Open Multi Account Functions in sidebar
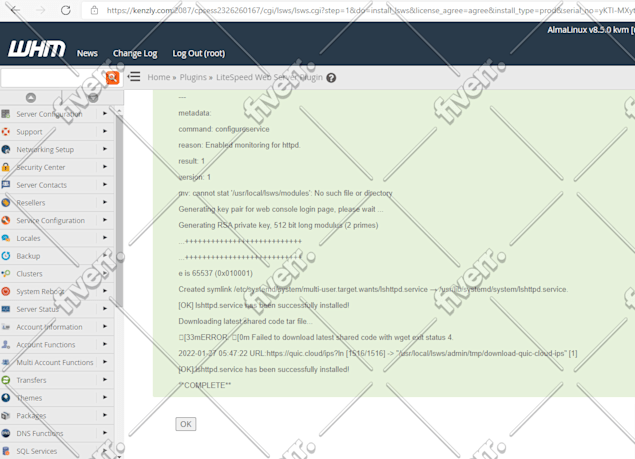This screenshot has width=635, height=459. coord(55,362)
